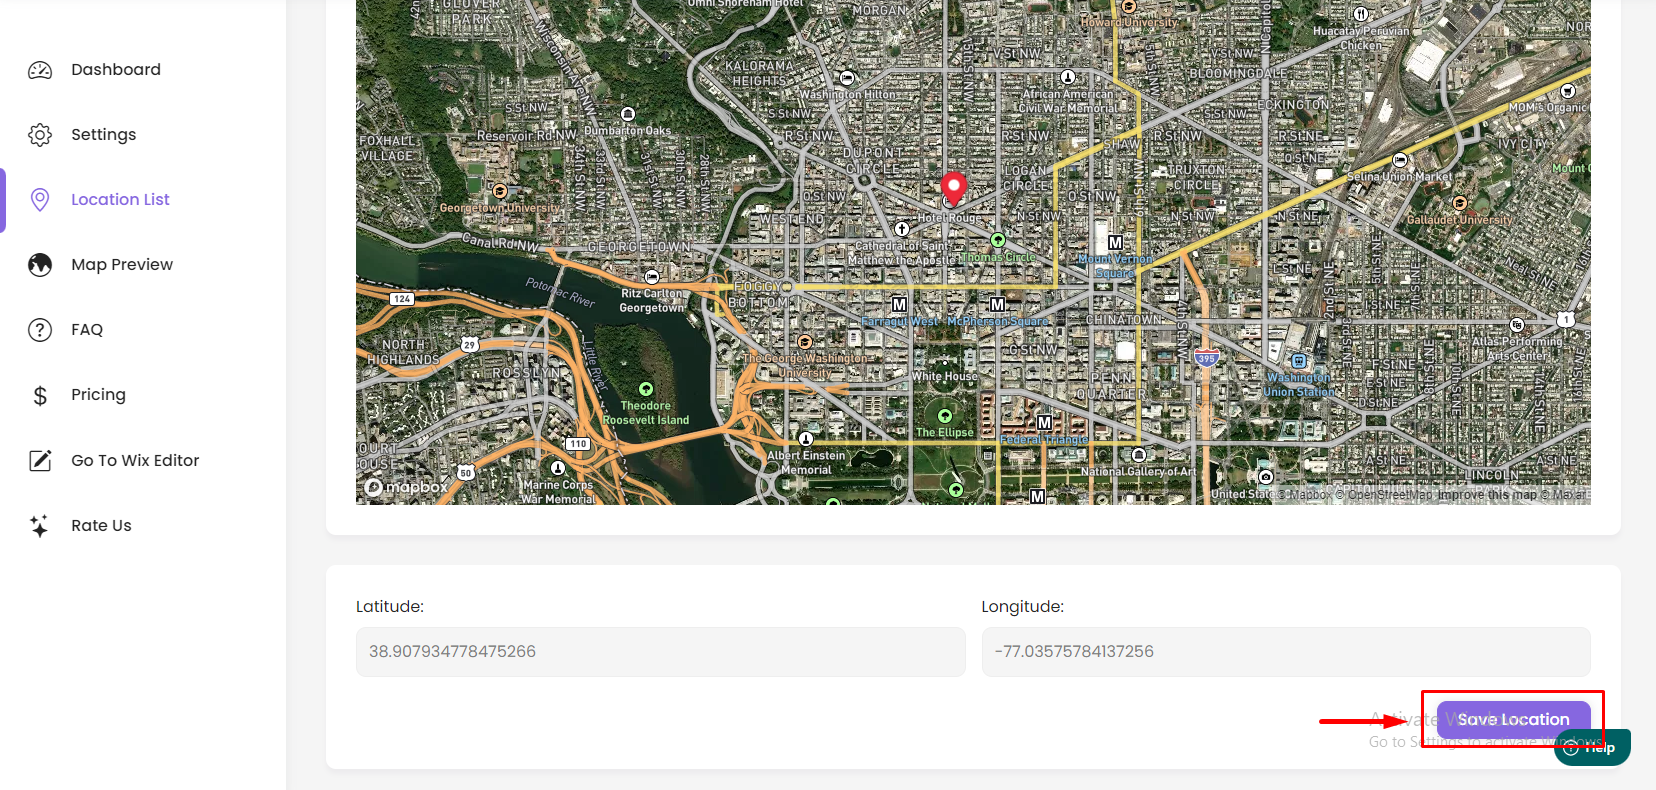The height and width of the screenshot is (790, 1656).
Task: Click the red location pin on map
Action: (953, 187)
